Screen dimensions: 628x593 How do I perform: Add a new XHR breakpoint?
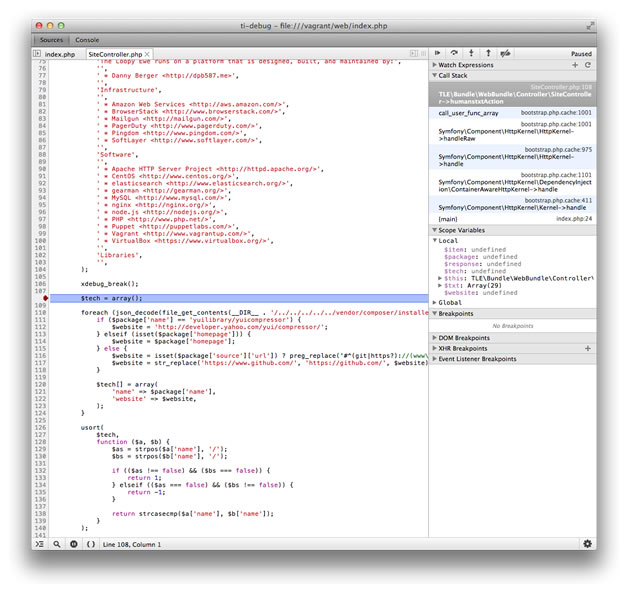(x=588, y=348)
